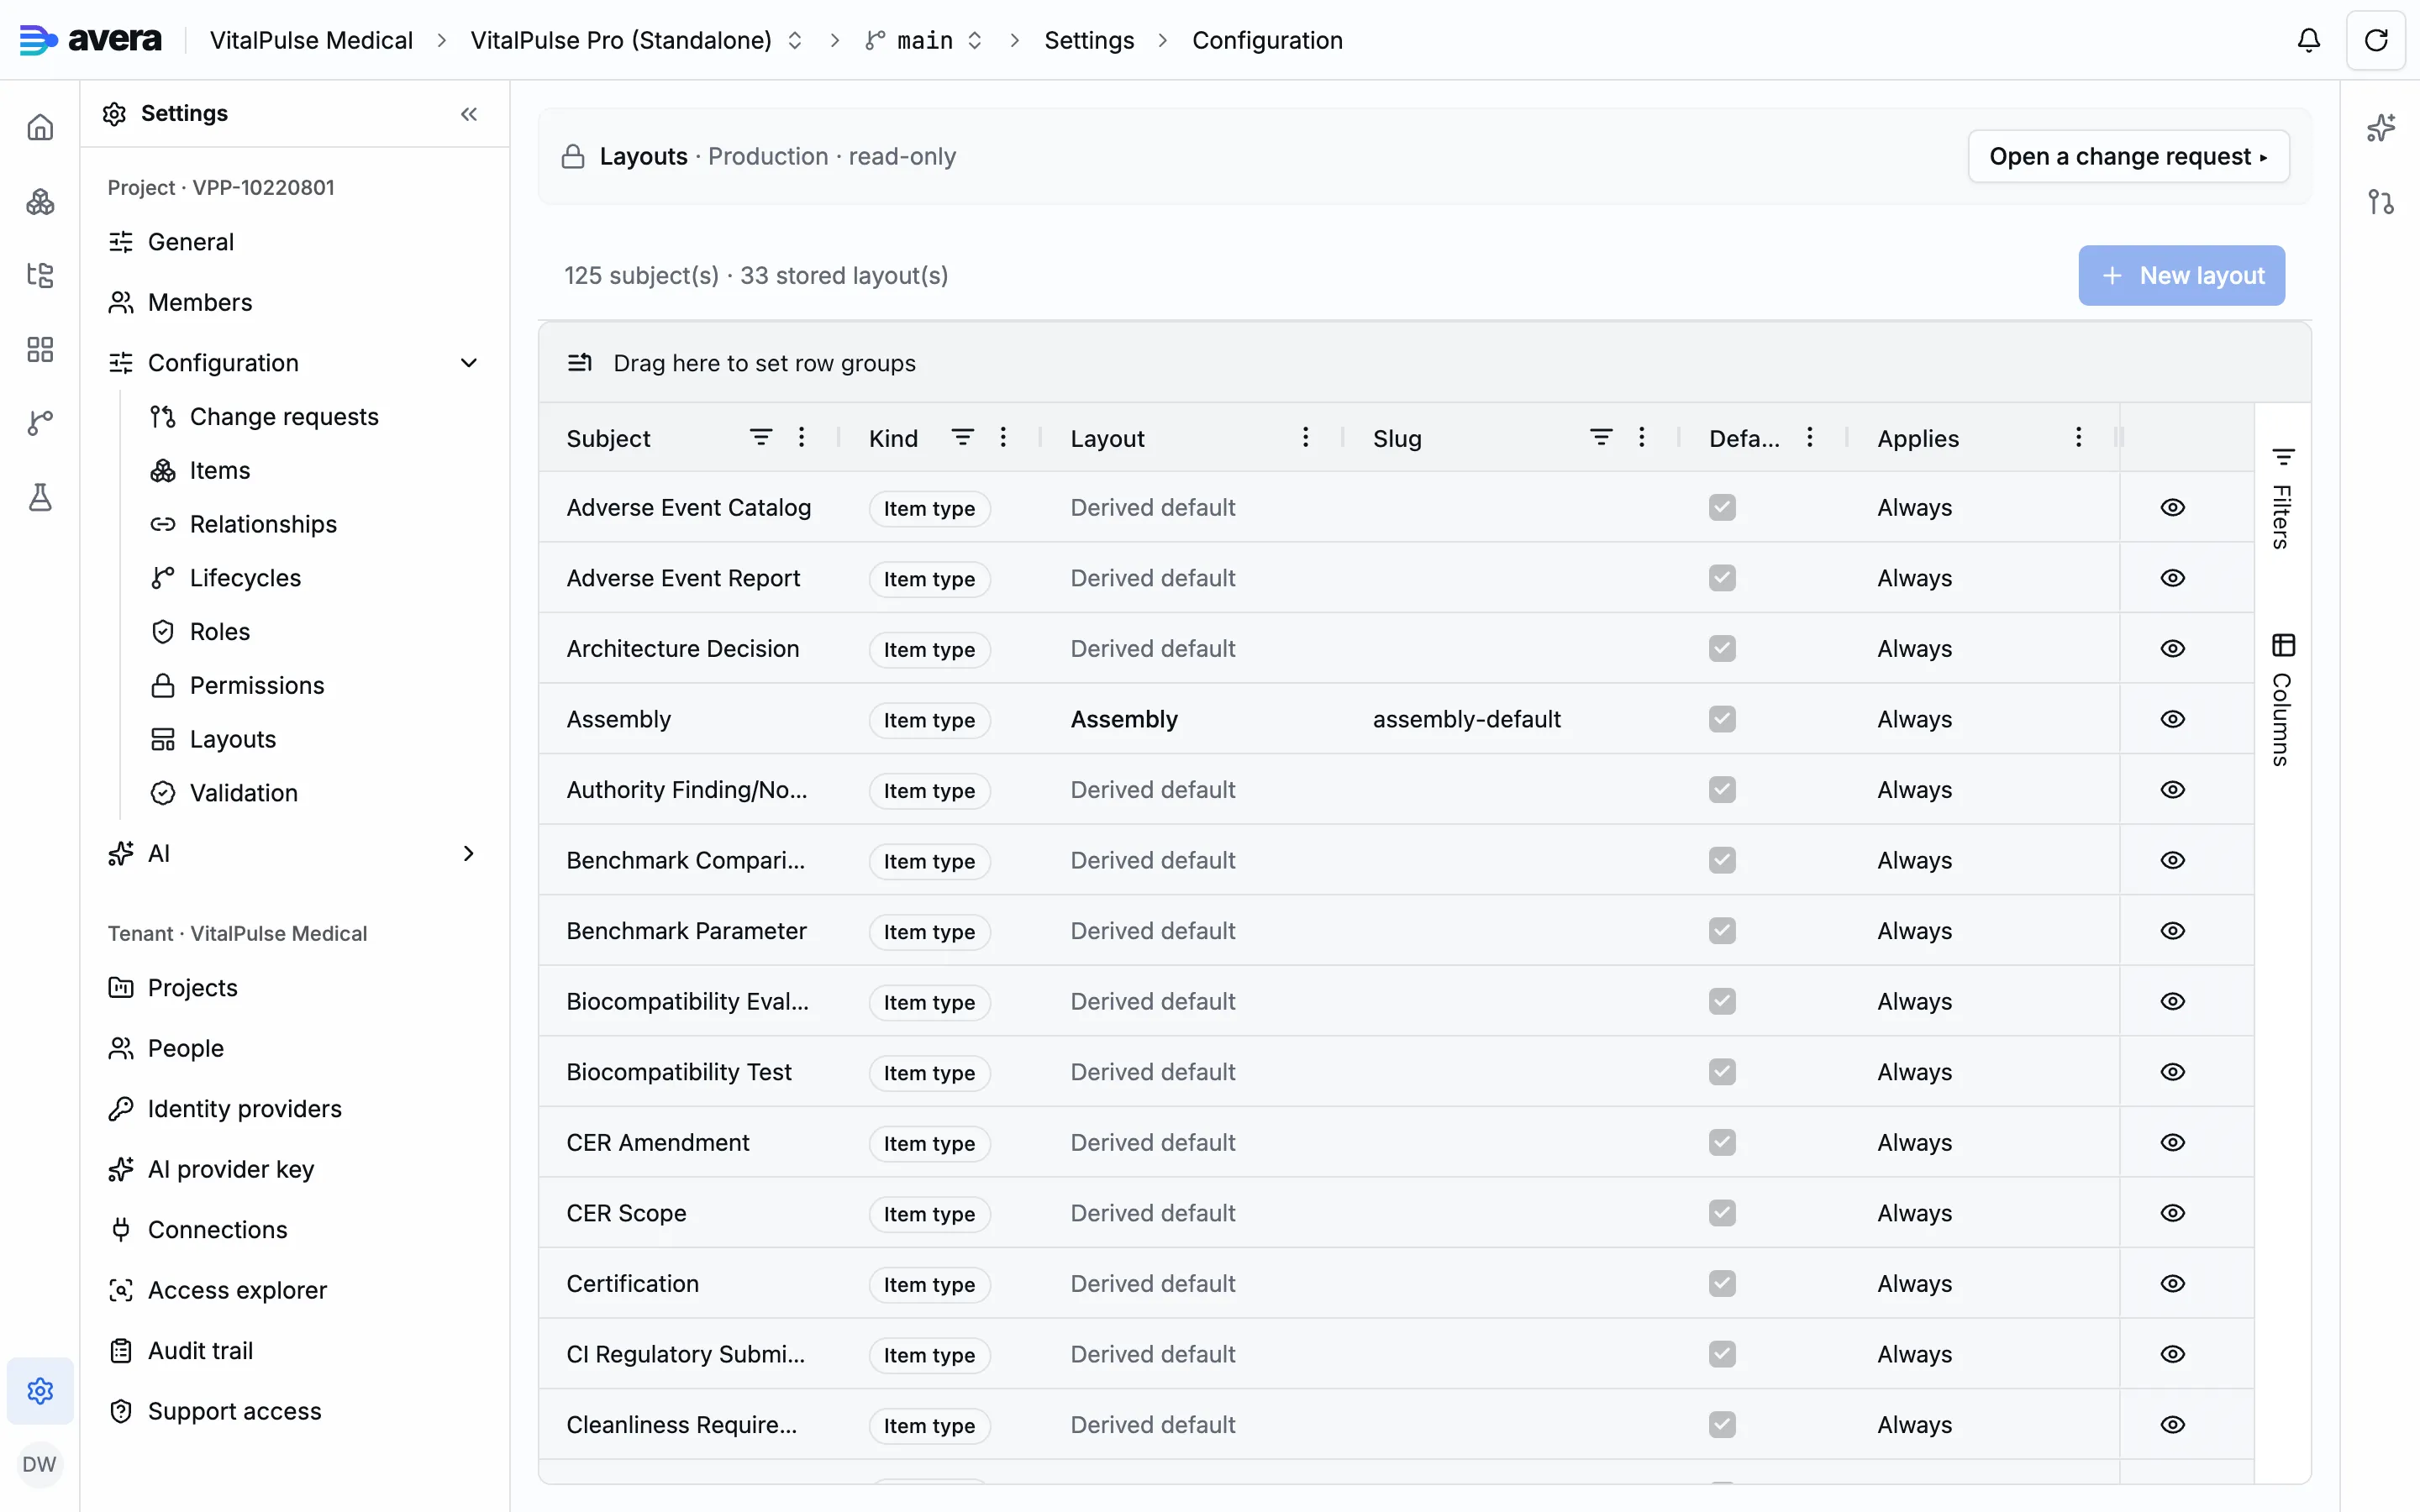This screenshot has width=2420, height=1512.
Task: Open the dashboard grid icon in left rail
Action: click(40, 349)
